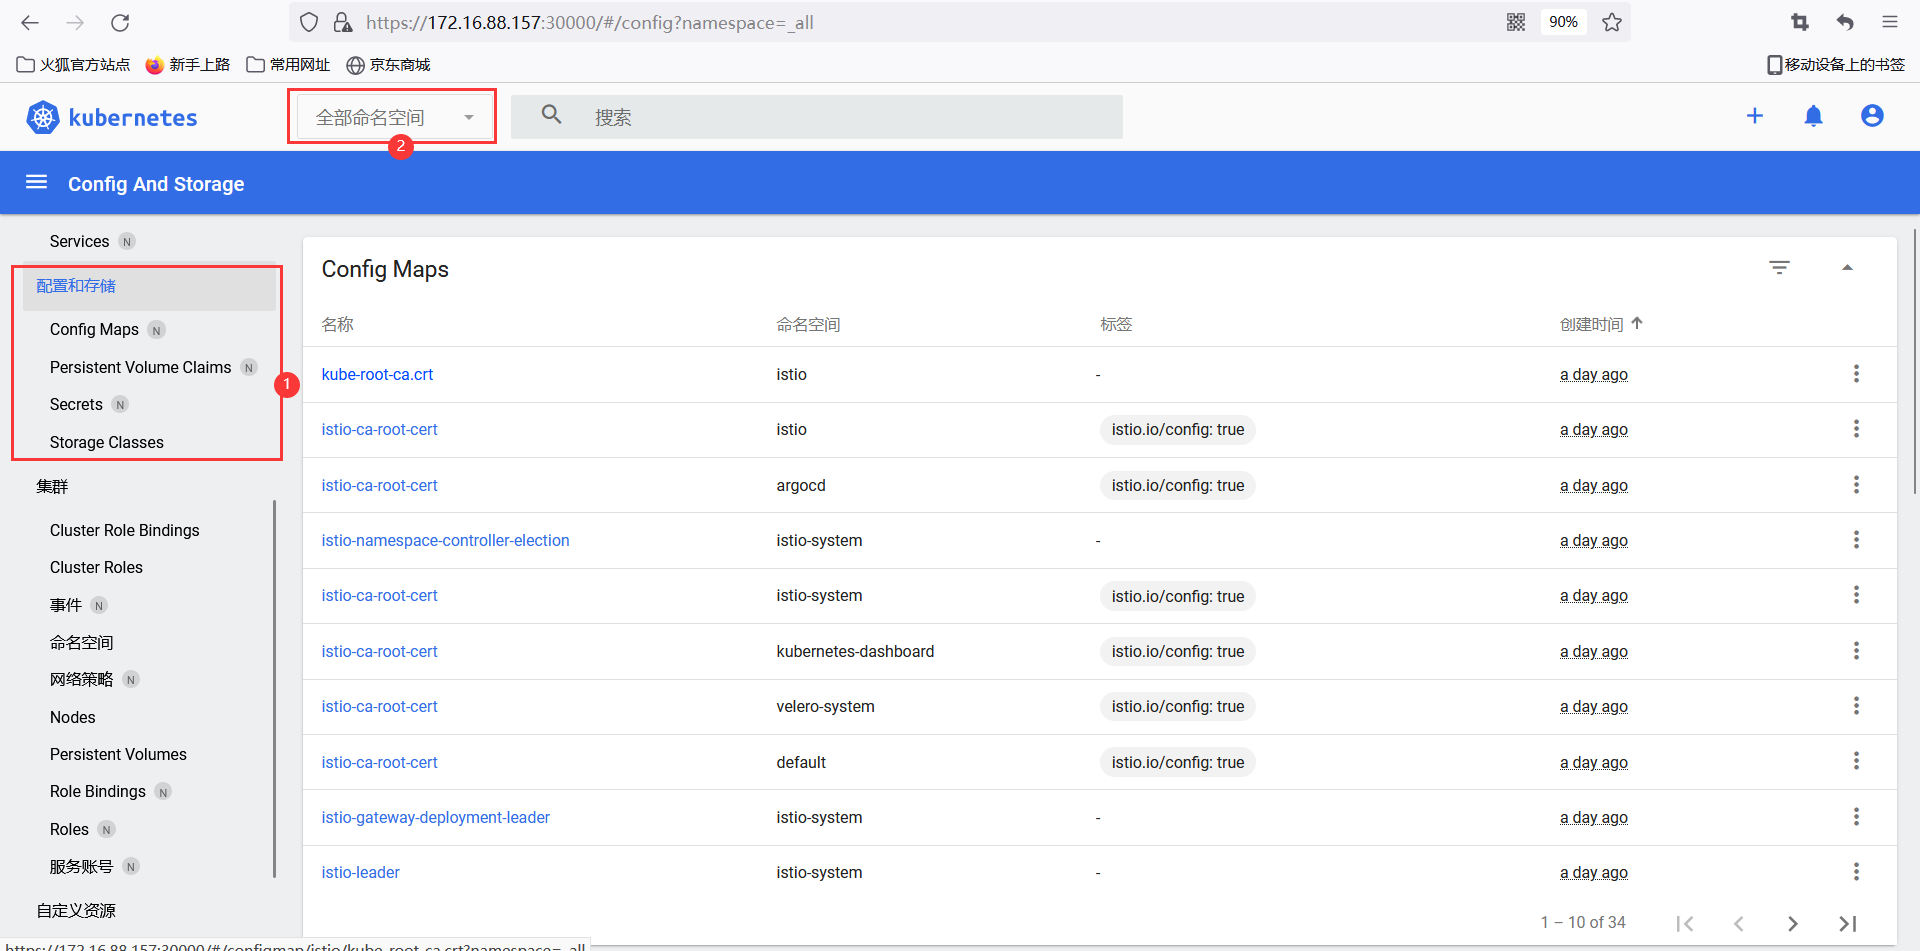
Task: Open Roles in sidebar
Action: pos(69,829)
